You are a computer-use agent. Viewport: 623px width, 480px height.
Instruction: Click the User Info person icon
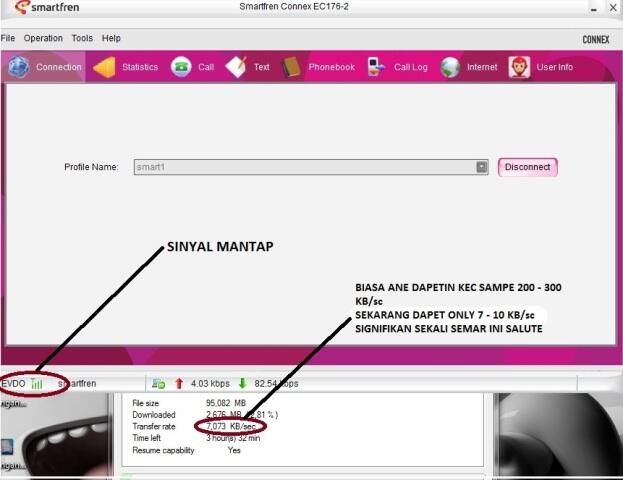[519, 67]
